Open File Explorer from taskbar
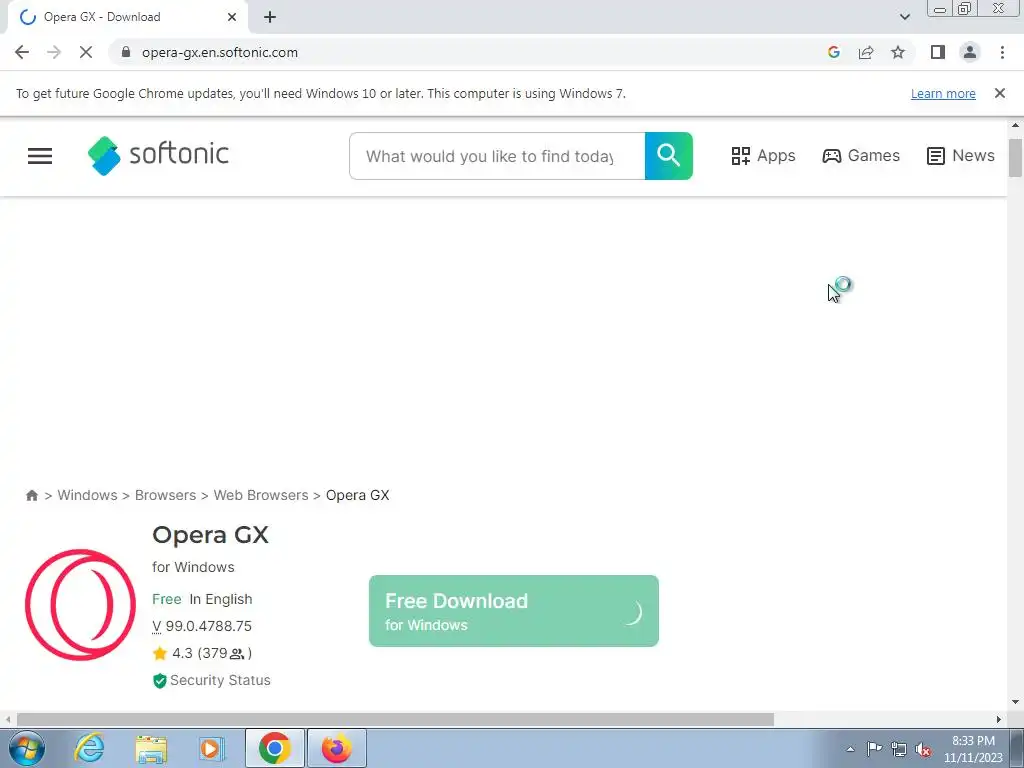Viewport: 1024px width, 768px height. click(151, 748)
